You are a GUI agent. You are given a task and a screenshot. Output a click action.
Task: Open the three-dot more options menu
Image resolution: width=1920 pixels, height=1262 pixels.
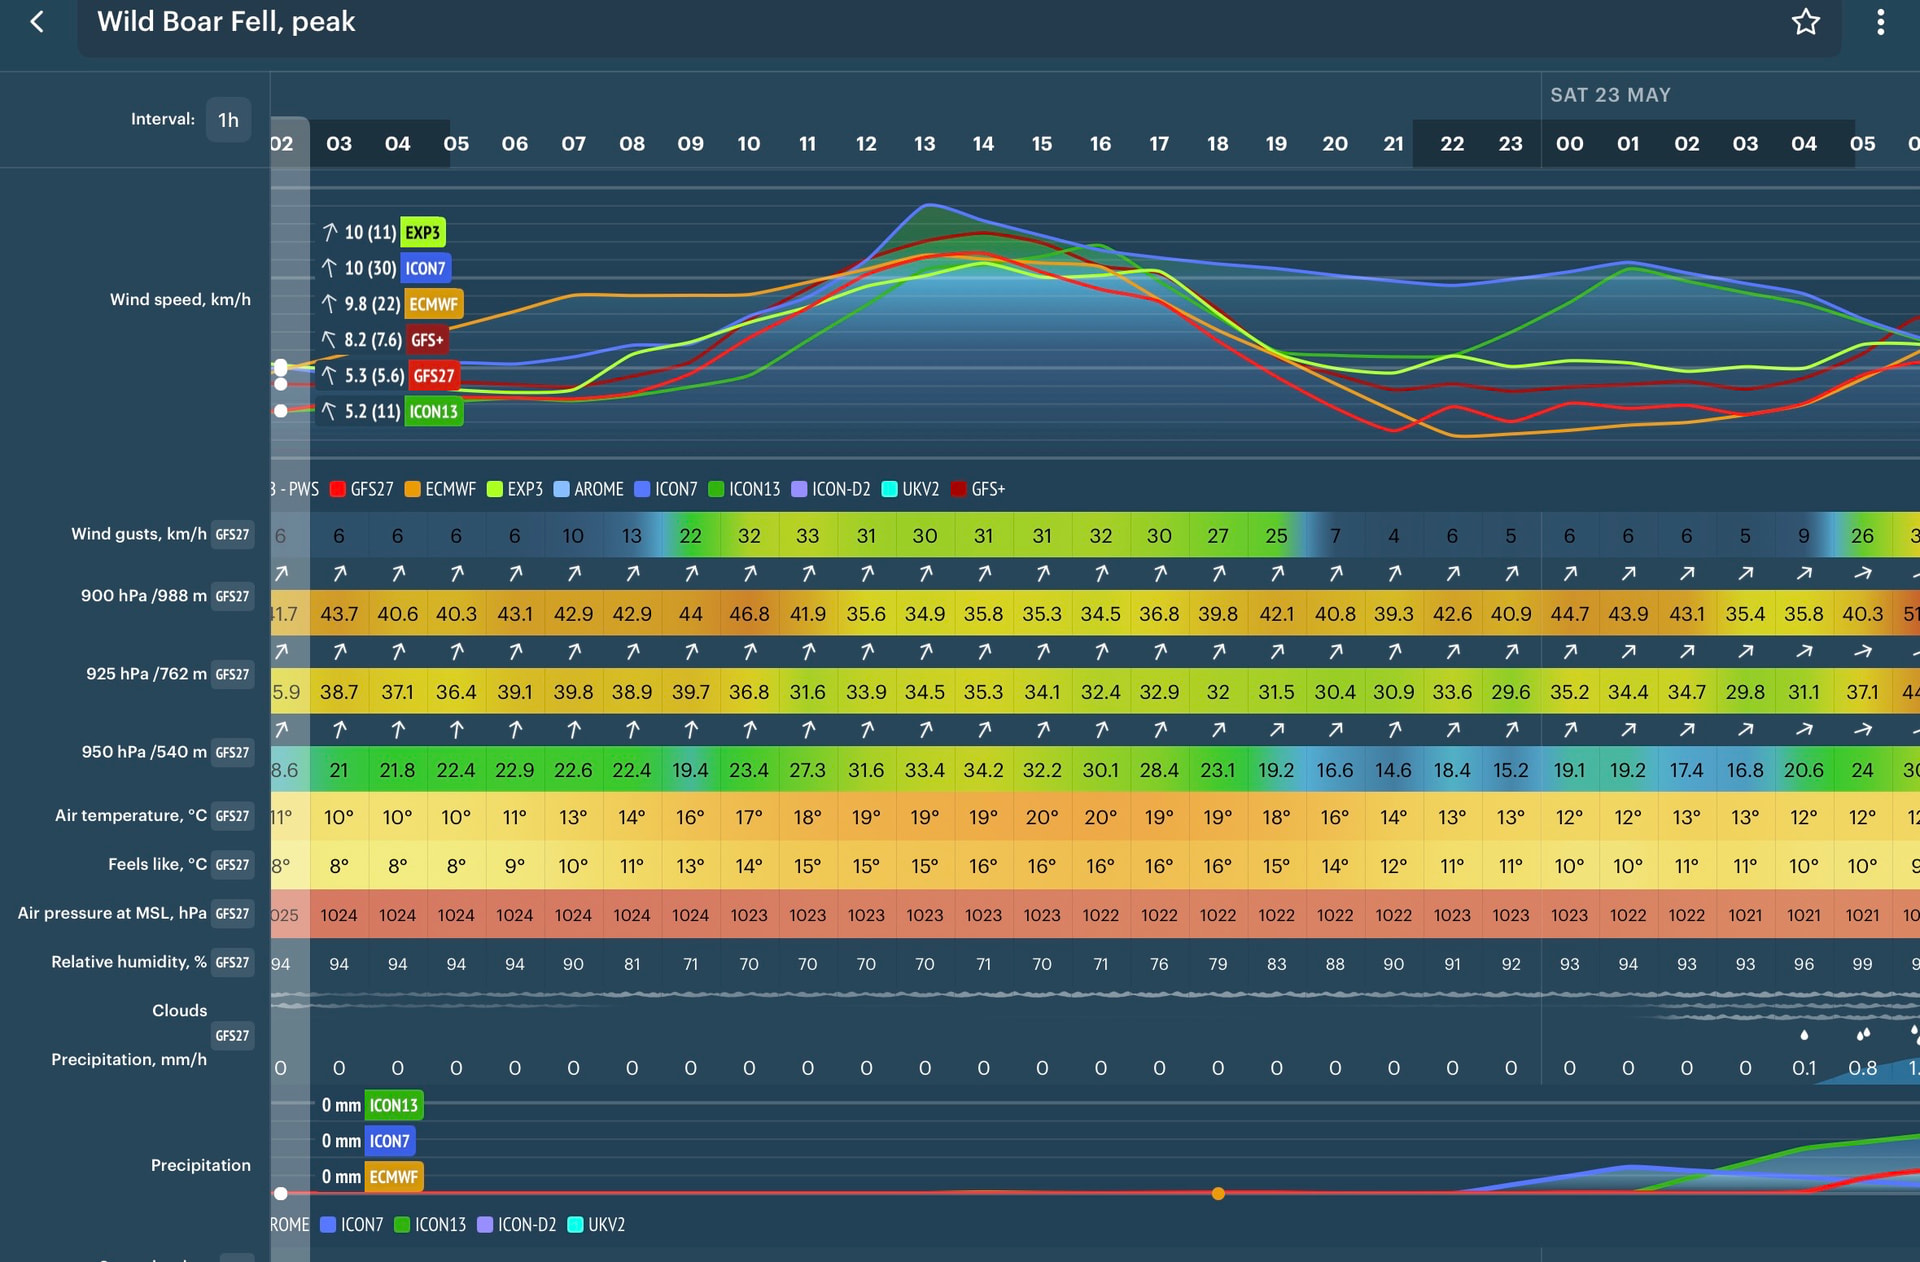[x=1880, y=22]
